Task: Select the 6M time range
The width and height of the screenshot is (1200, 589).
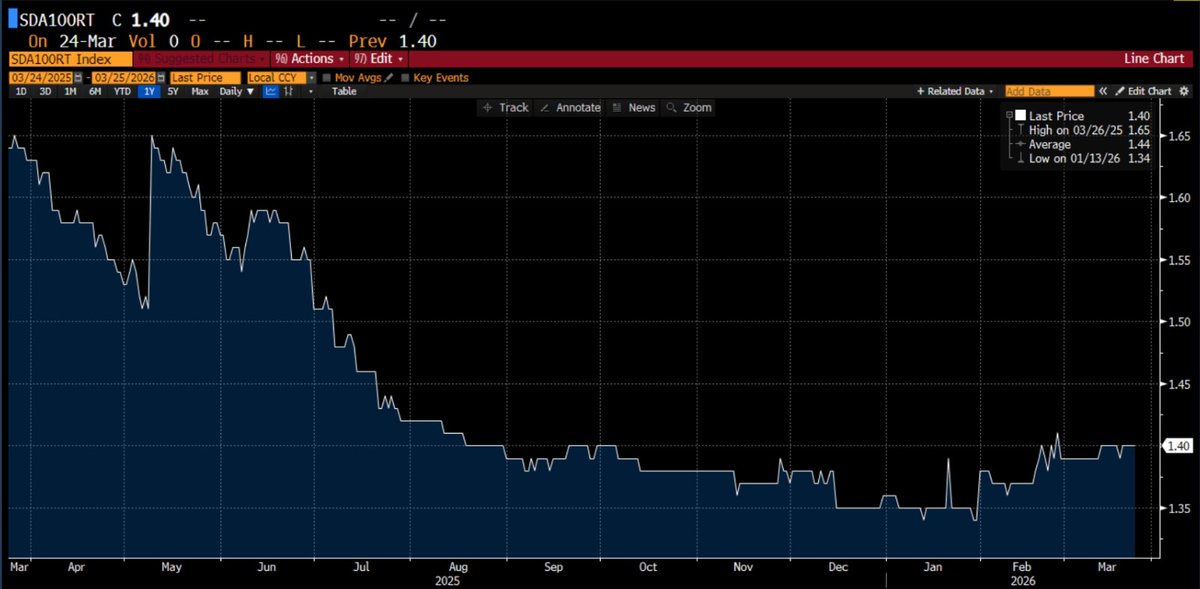Action: [x=95, y=91]
